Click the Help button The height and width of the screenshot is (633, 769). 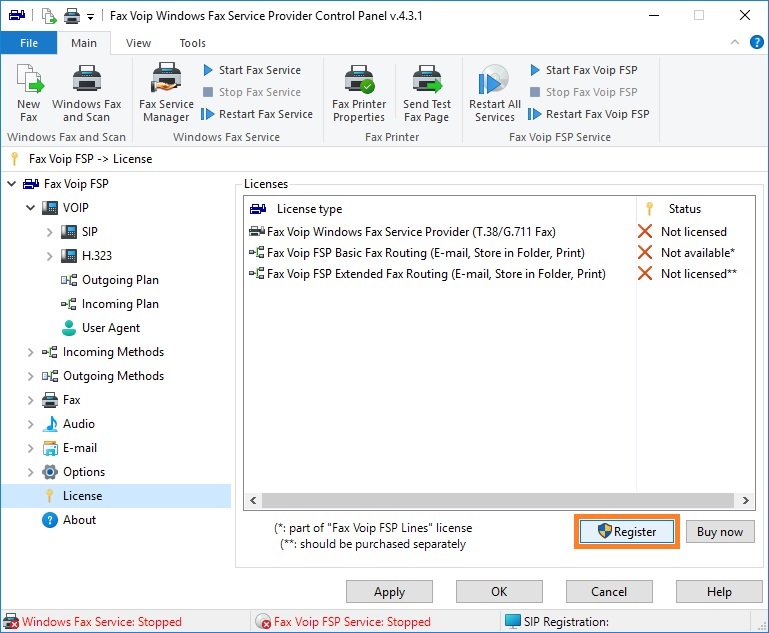click(x=719, y=592)
